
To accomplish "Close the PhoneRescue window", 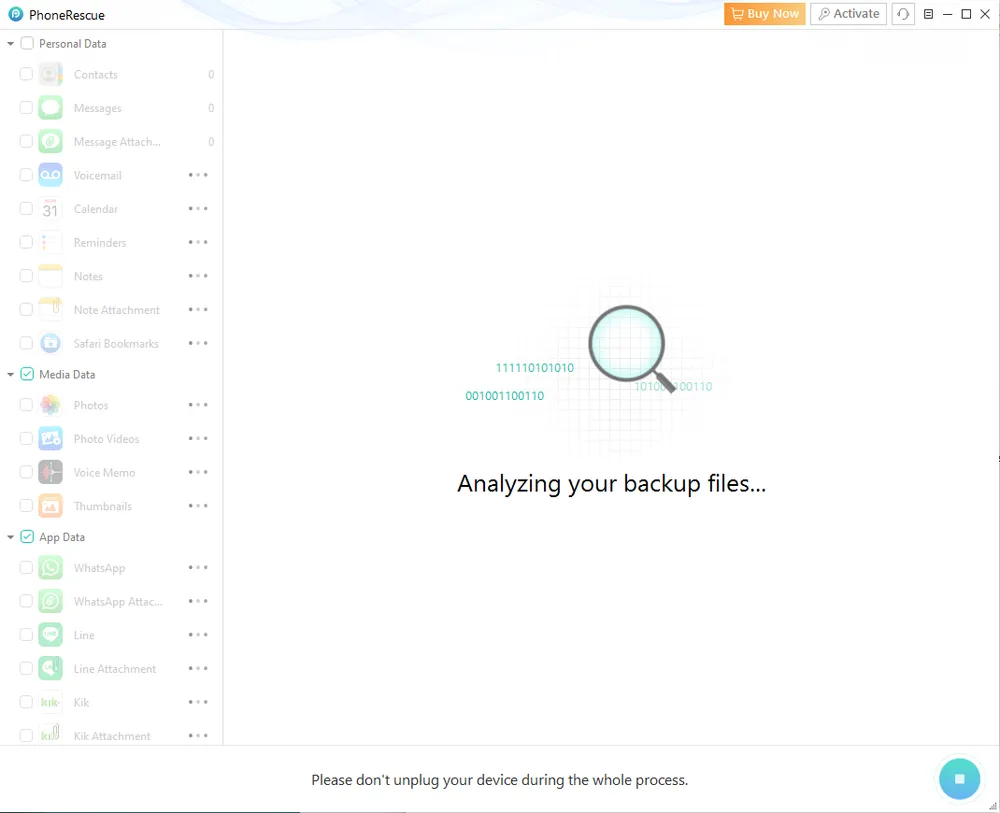I will [985, 14].
